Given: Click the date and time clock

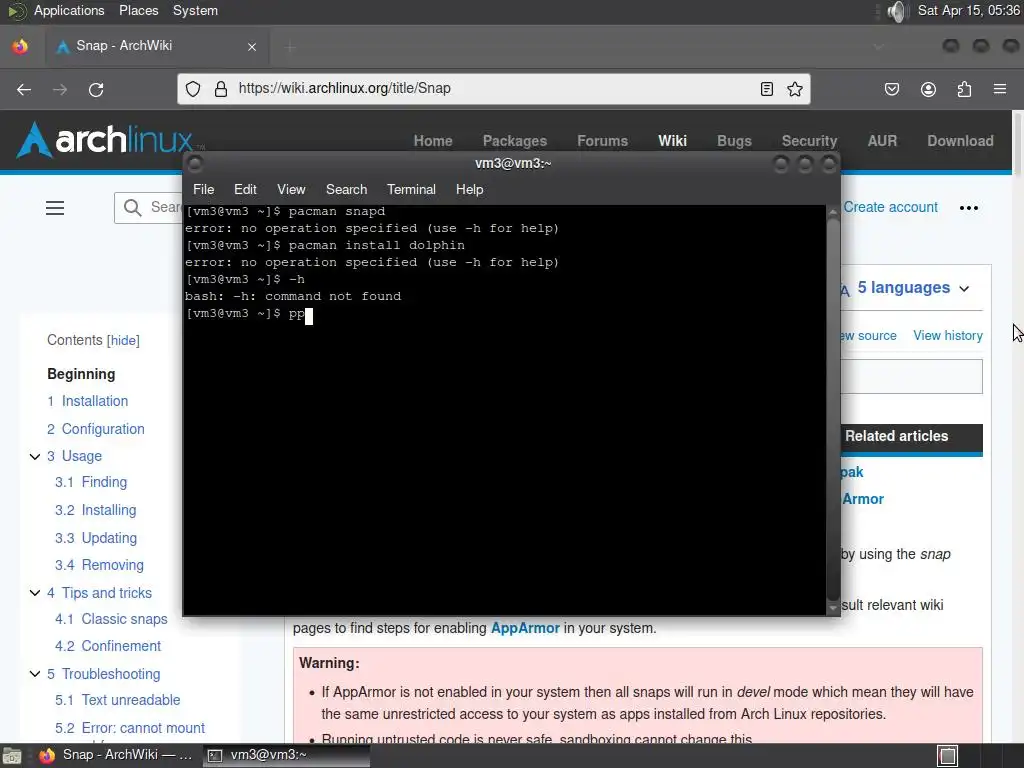Looking at the screenshot, I should [x=968, y=10].
